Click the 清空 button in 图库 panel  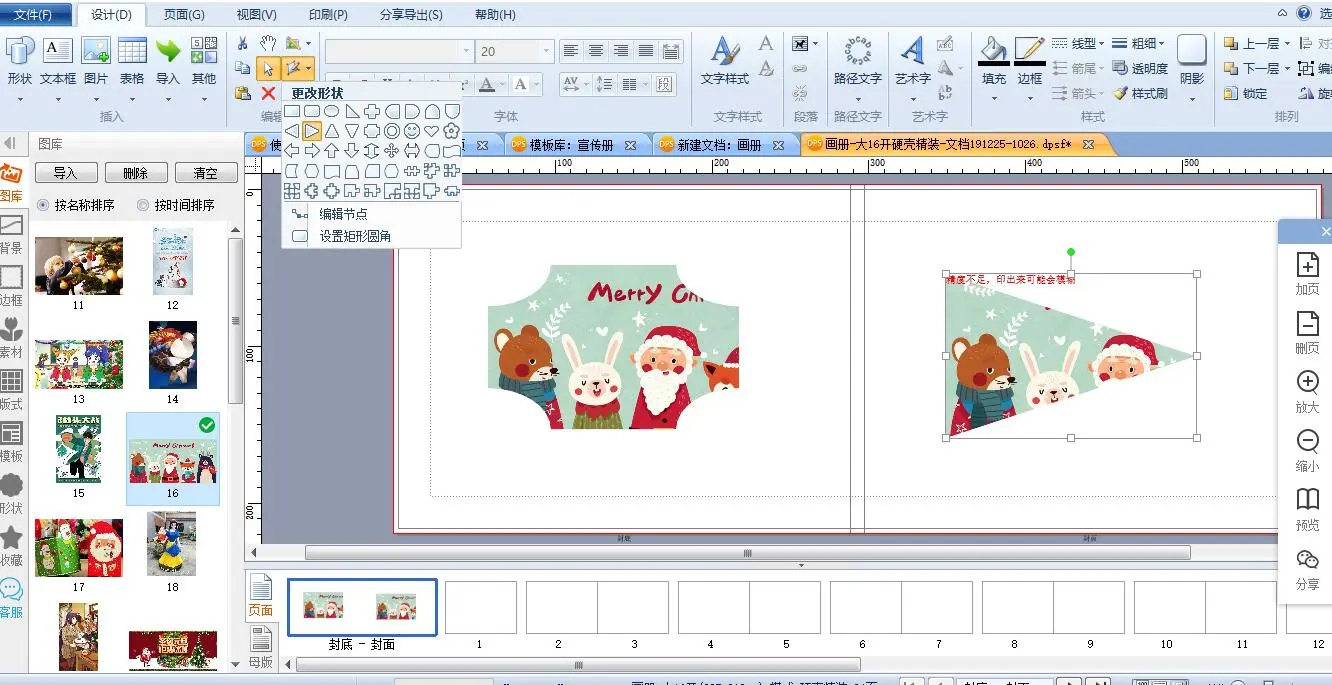(x=205, y=173)
